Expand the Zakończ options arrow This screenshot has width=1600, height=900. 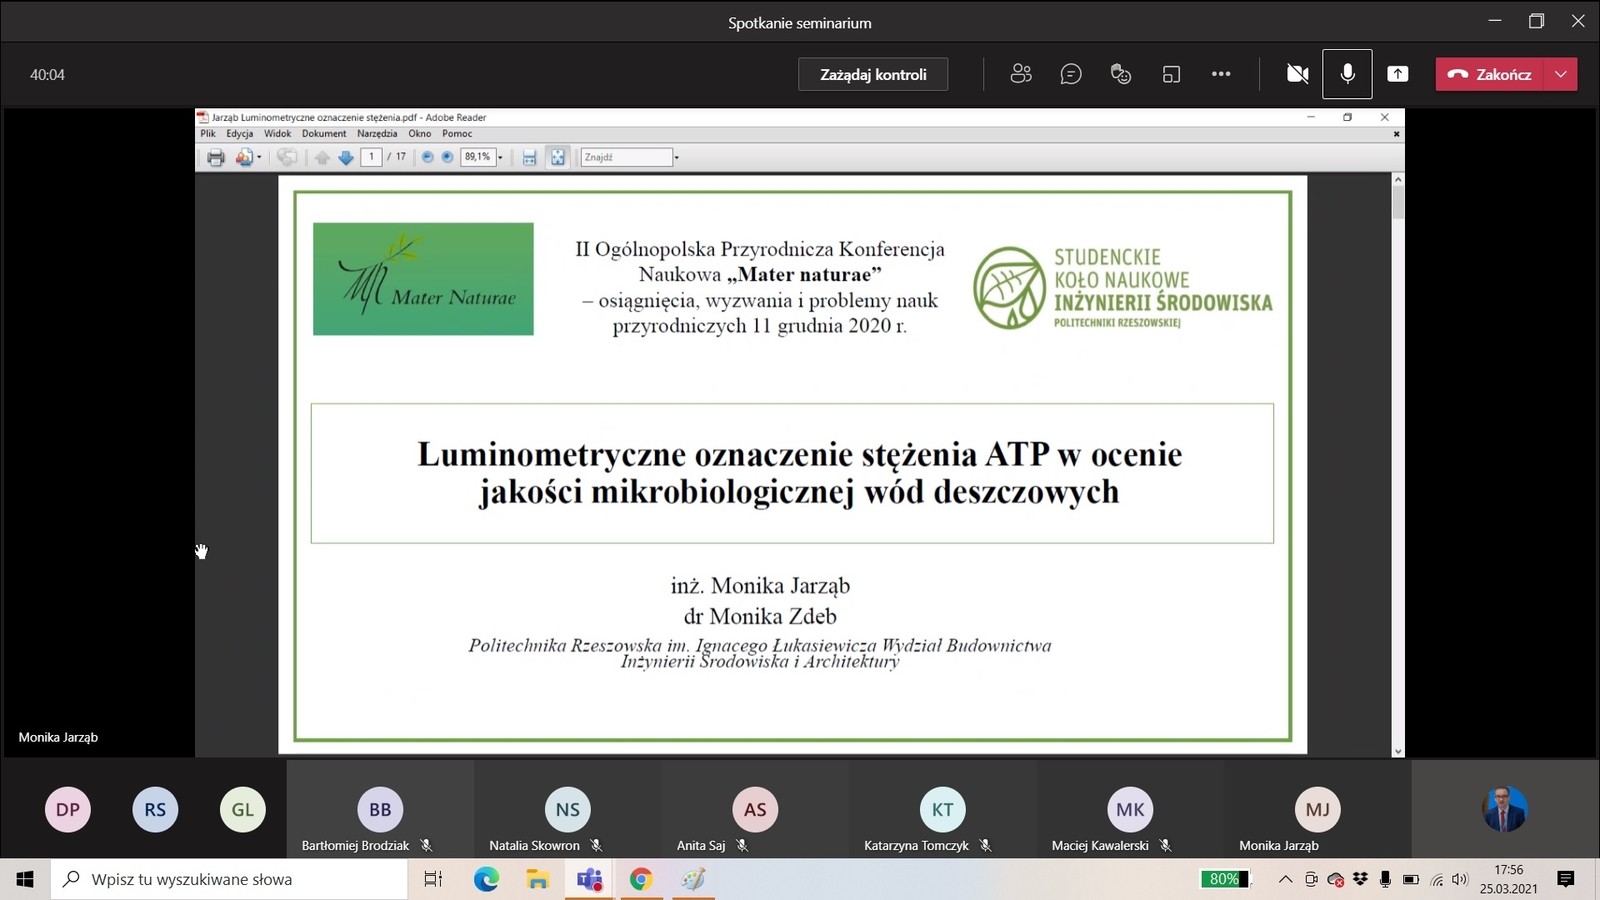[x=1561, y=74]
